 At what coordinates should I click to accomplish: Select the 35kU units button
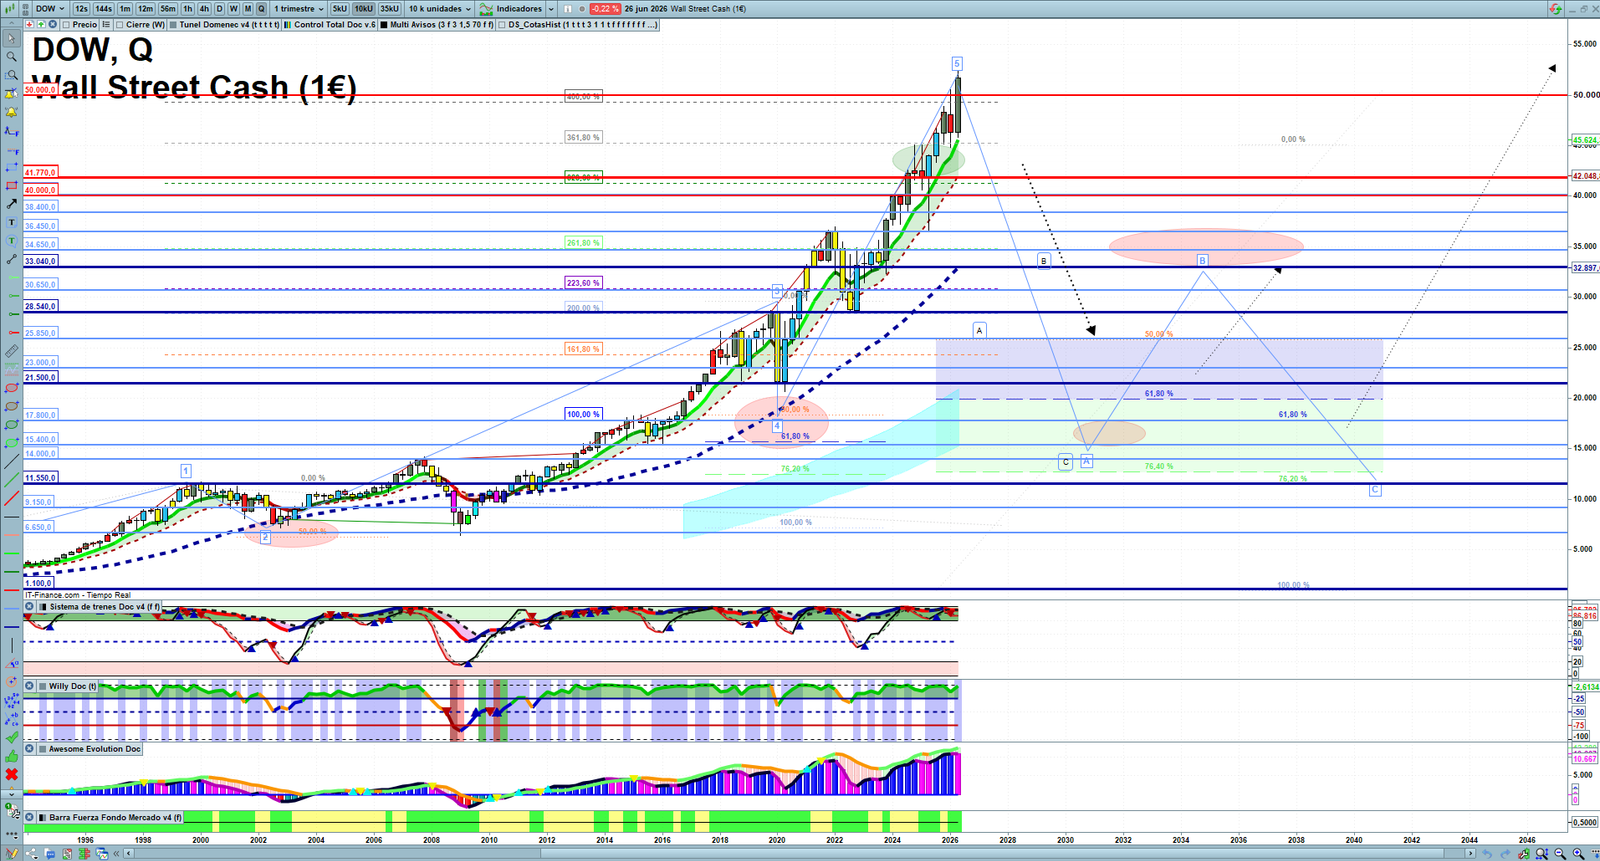pos(389,8)
